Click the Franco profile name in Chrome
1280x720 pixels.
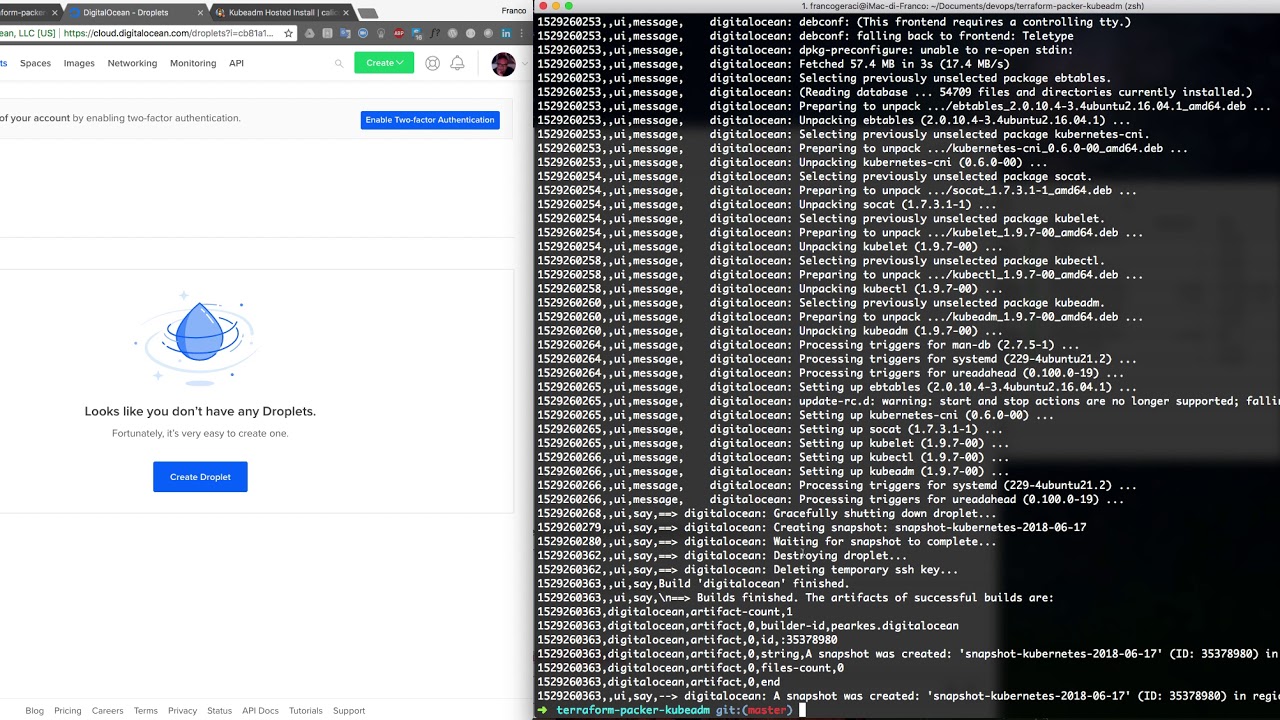point(513,11)
